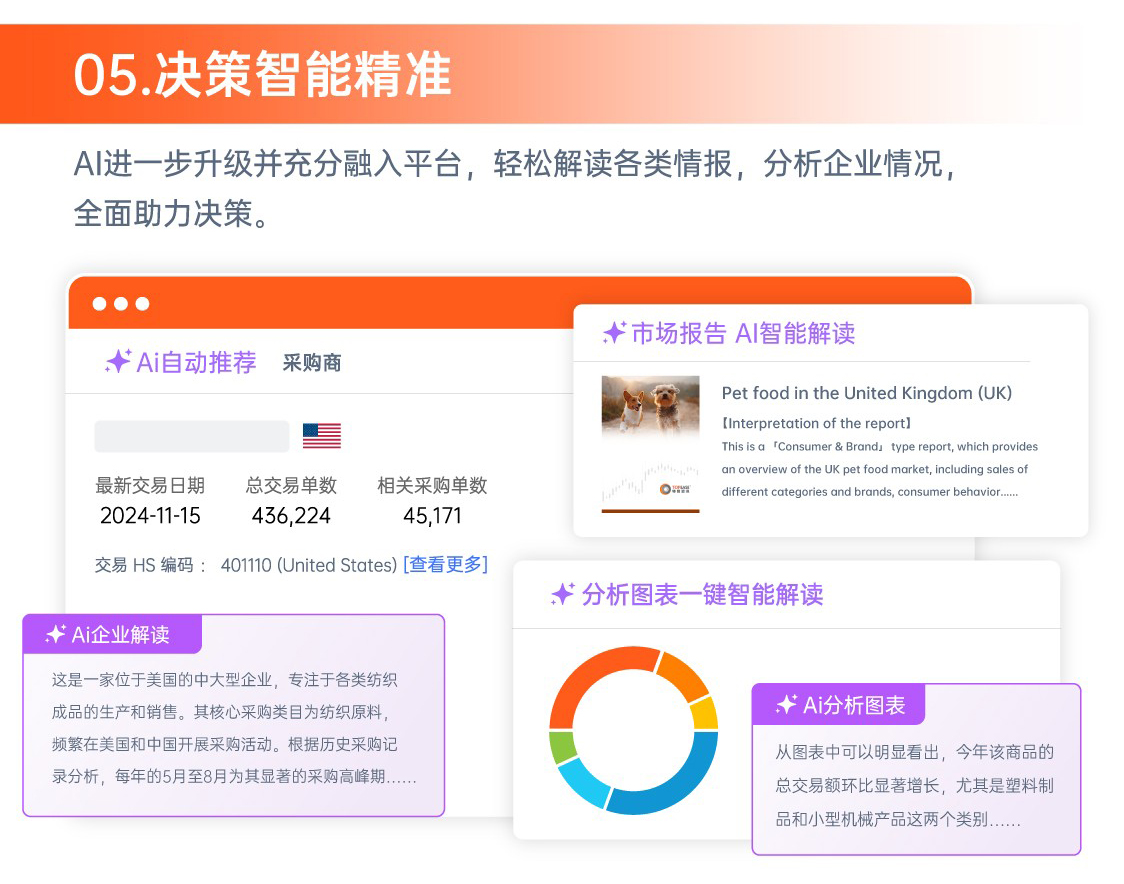Click the sparkle icon beside Ai自动推荐
The height and width of the screenshot is (884, 1124).
coord(118,362)
